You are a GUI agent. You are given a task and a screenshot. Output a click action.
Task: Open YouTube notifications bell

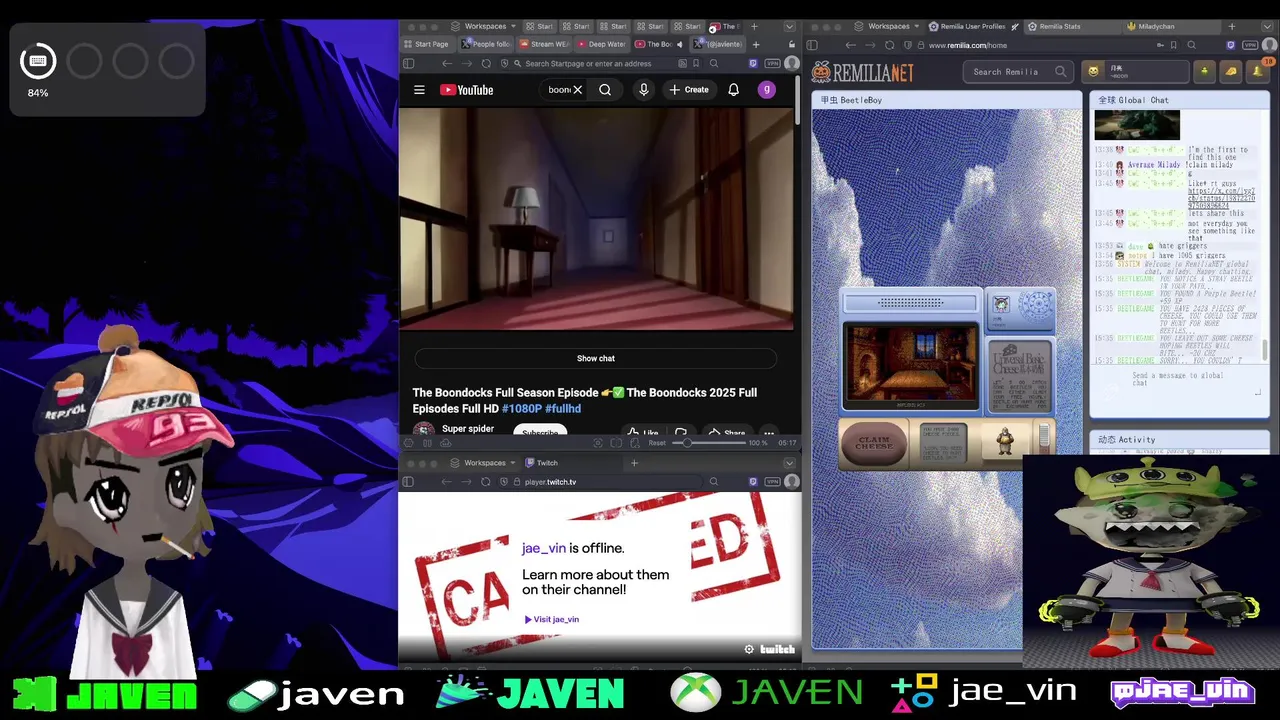pyautogui.click(x=733, y=90)
